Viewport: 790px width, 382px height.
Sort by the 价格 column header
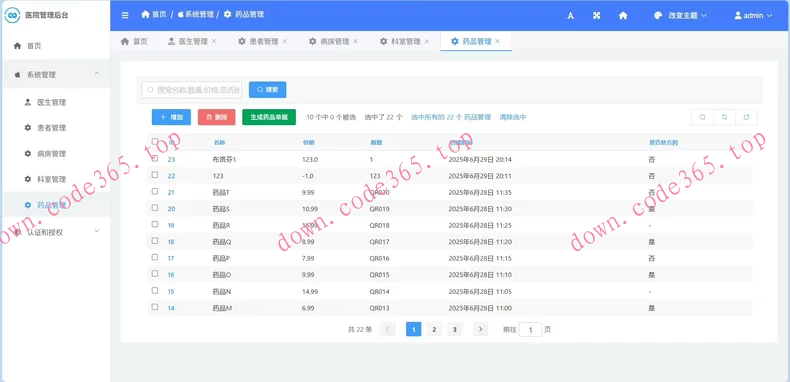tap(308, 143)
